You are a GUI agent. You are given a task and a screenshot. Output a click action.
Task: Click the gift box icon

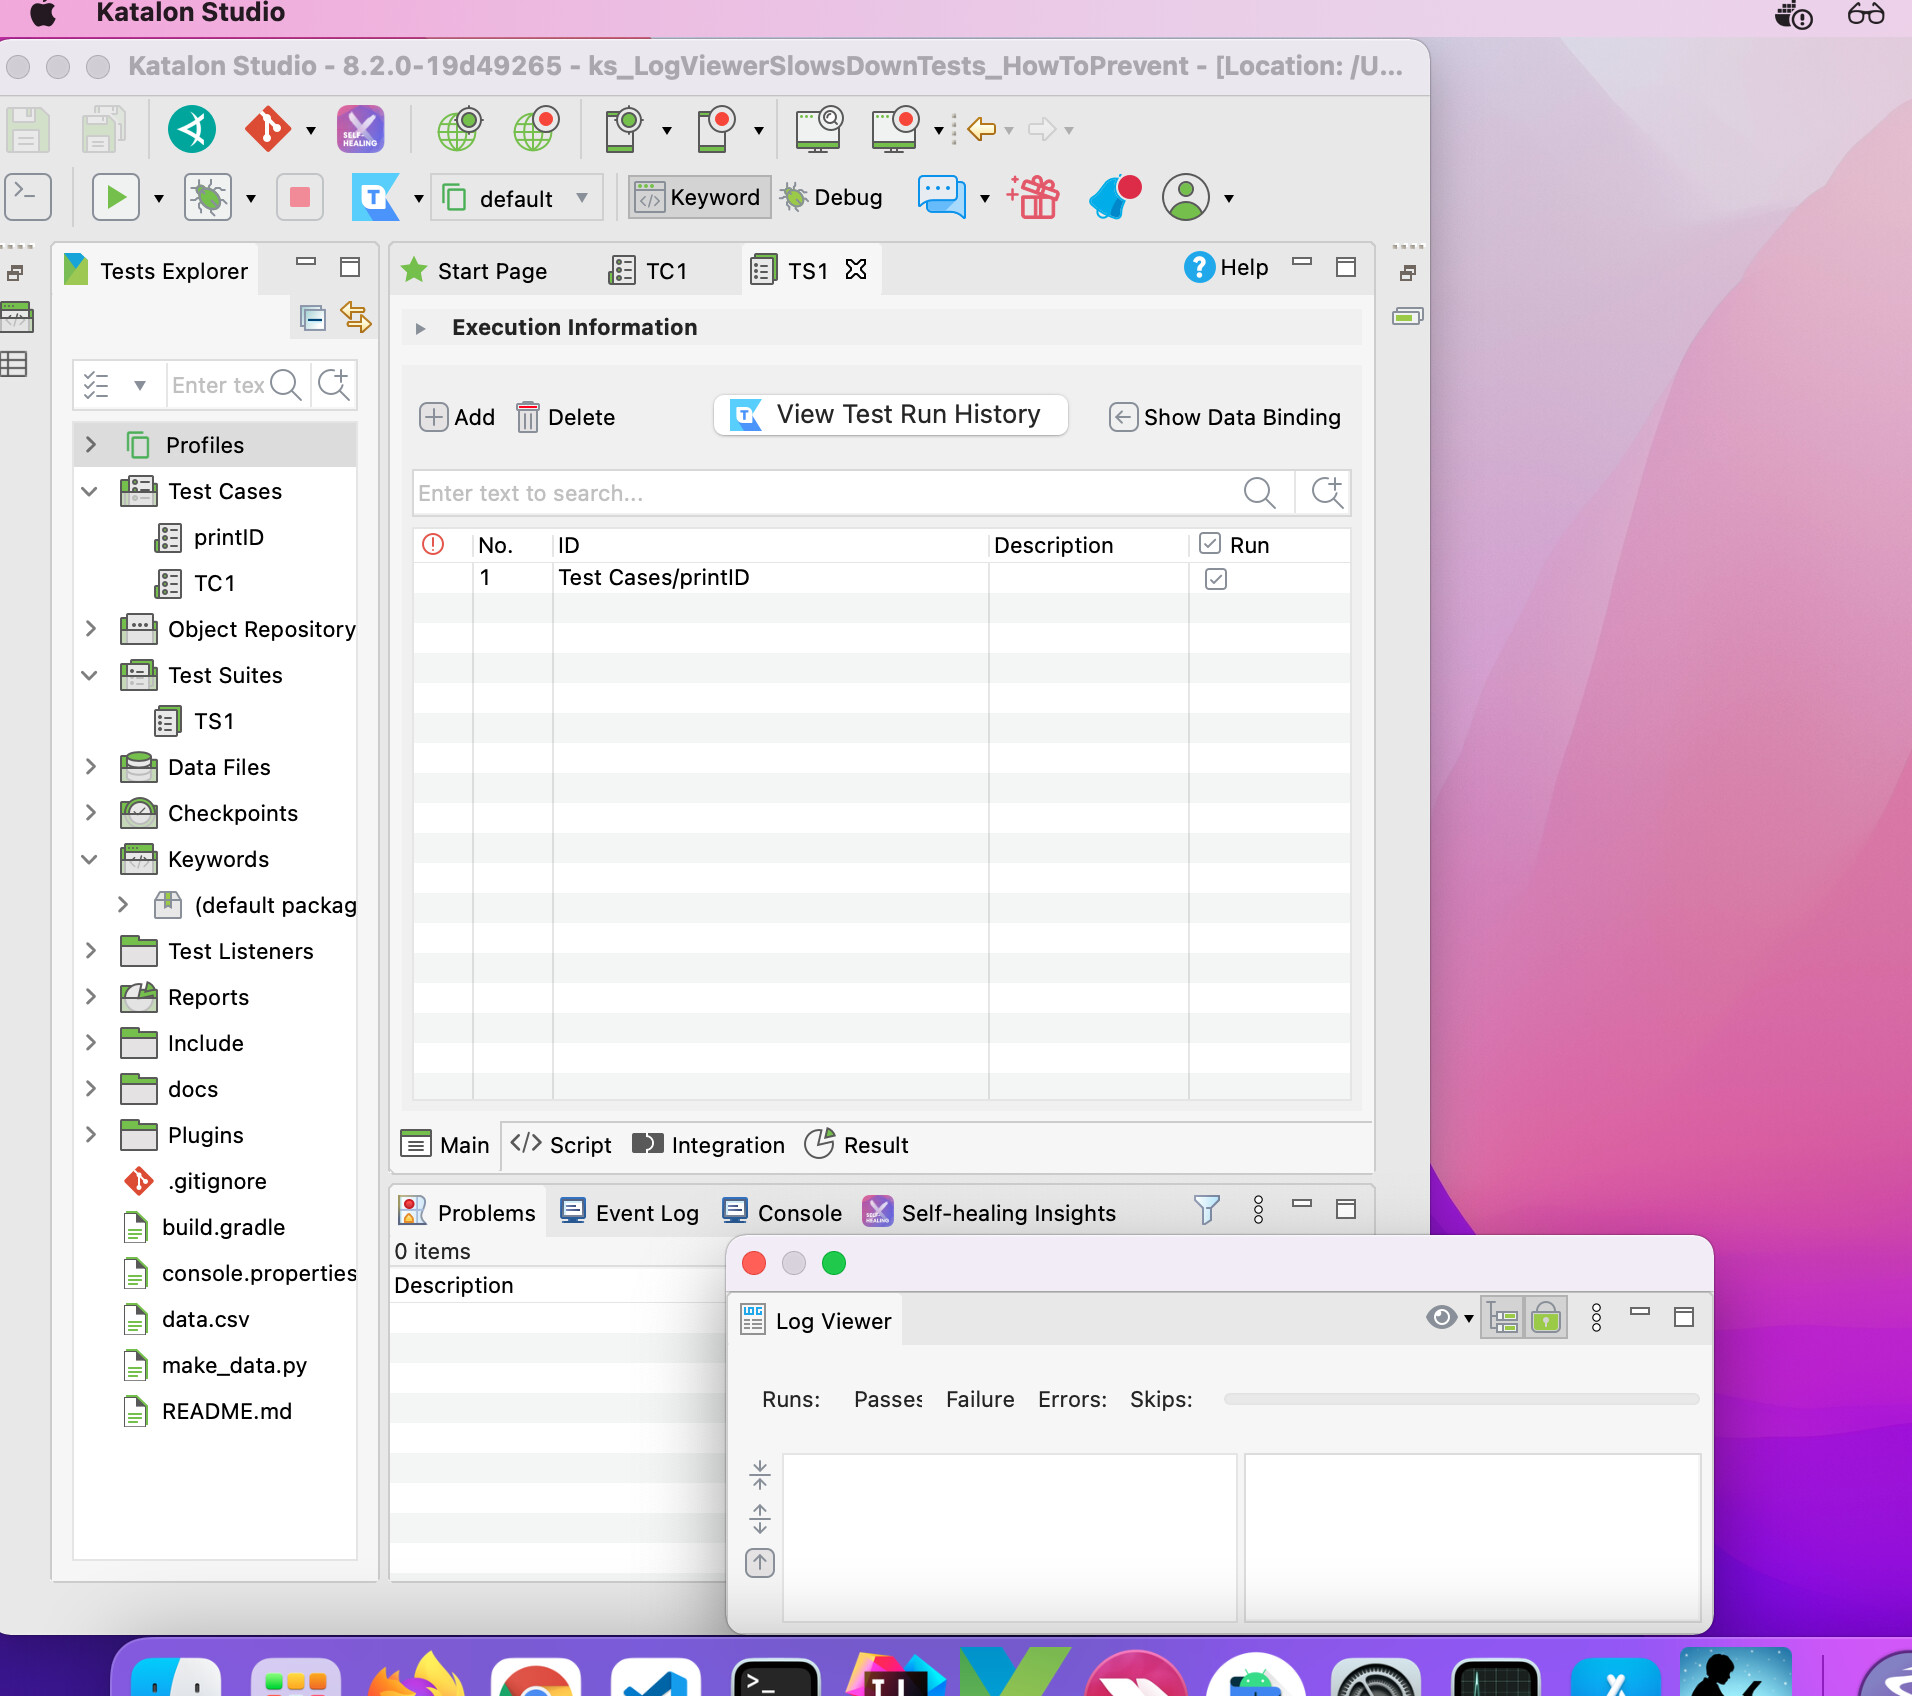point(1034,197)
